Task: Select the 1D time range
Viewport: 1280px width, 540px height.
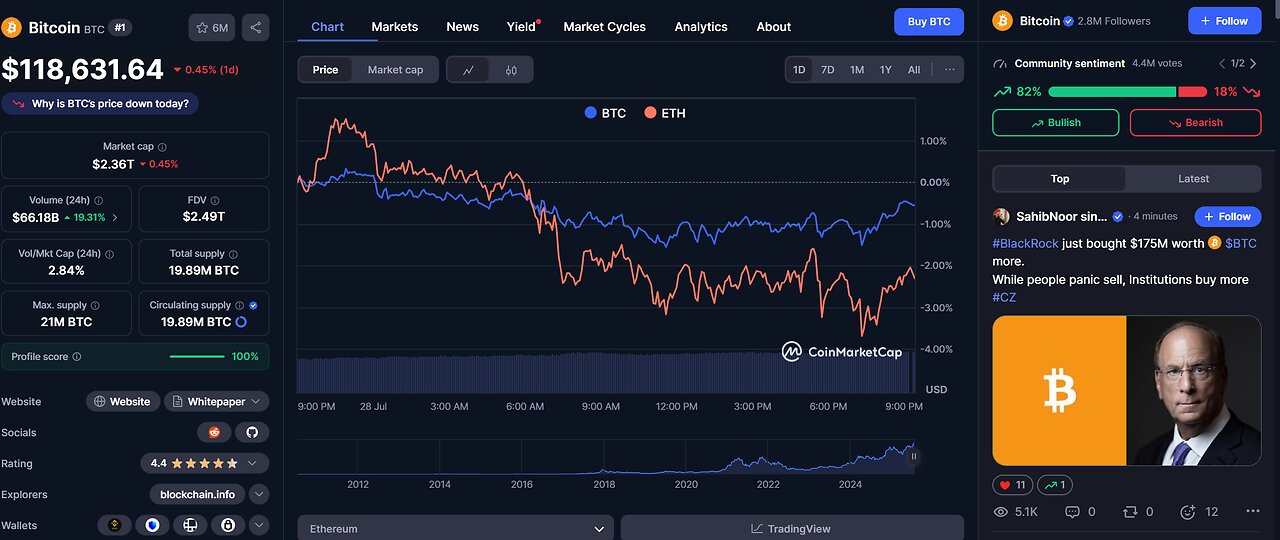Action: tap(799, 70)
